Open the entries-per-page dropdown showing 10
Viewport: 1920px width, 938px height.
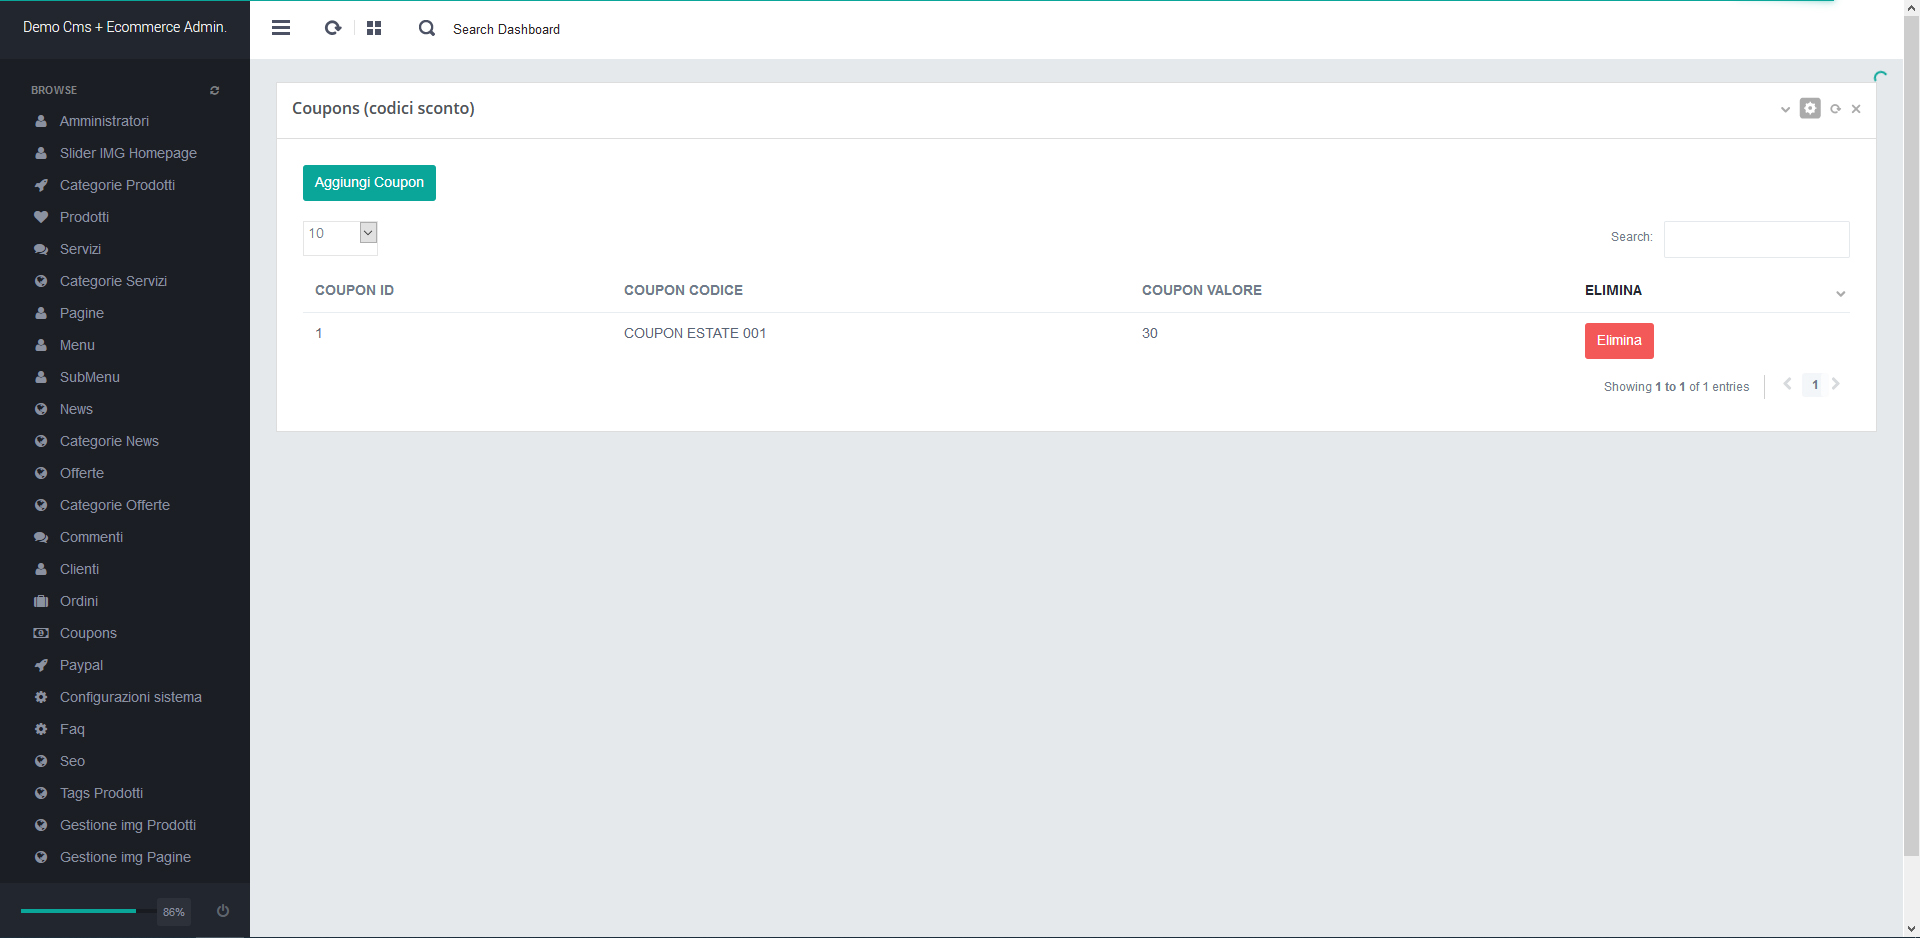(x=340, y=234)
